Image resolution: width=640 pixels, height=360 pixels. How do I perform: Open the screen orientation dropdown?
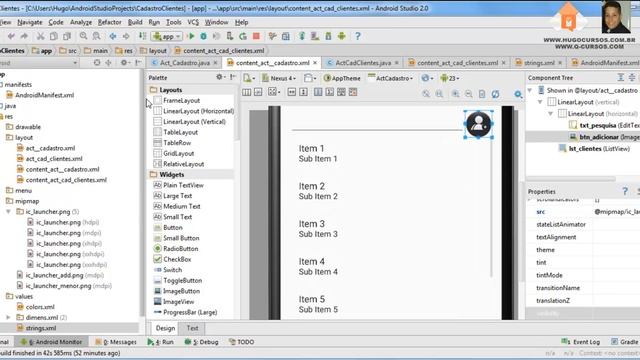[x=310, y=78]
